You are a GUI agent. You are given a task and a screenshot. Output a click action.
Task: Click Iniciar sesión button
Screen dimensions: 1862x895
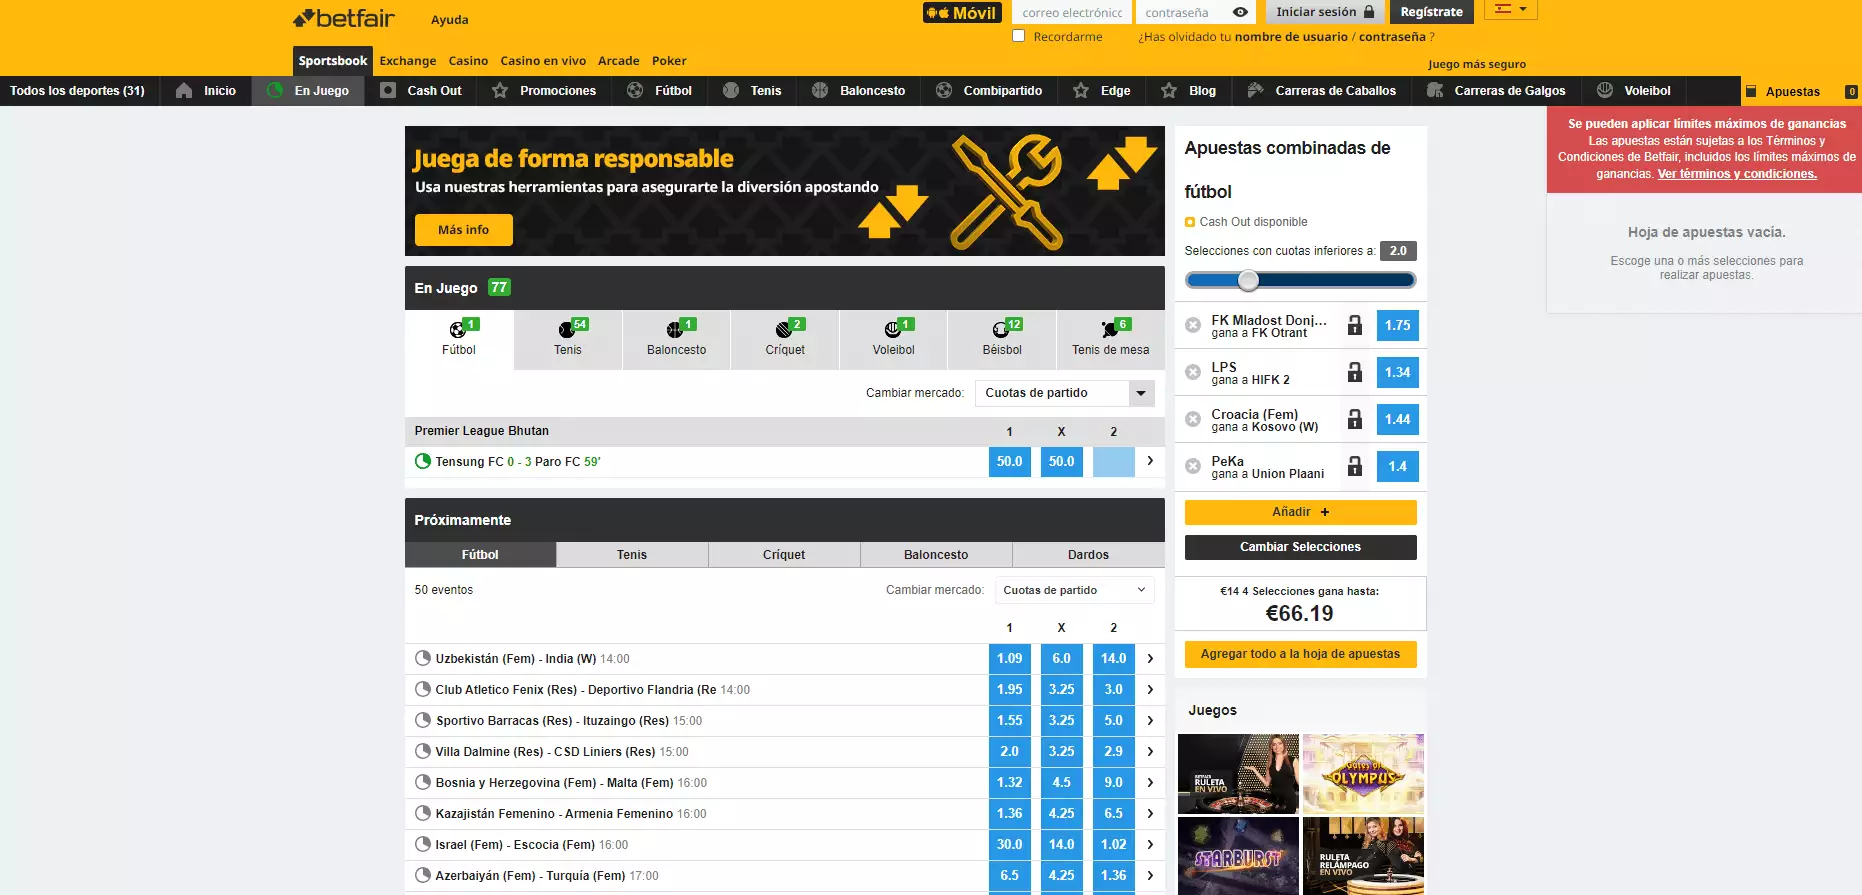1325,12
